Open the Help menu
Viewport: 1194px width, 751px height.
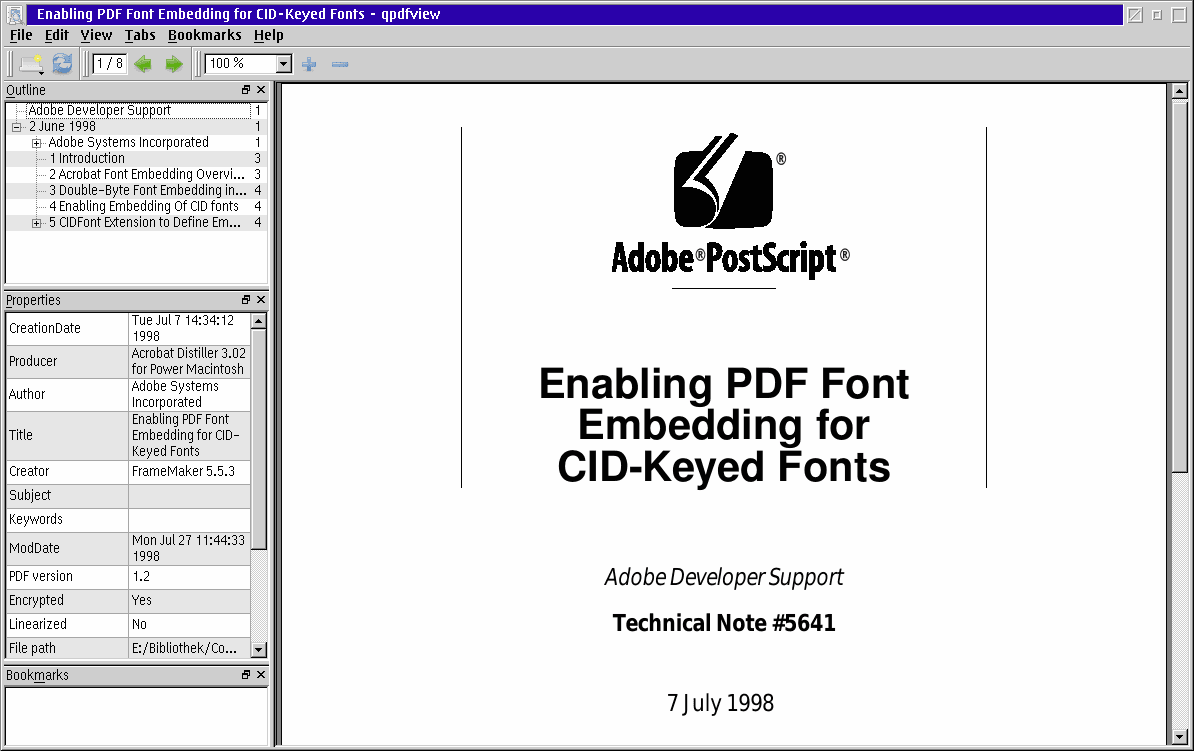tap(269, 35)
